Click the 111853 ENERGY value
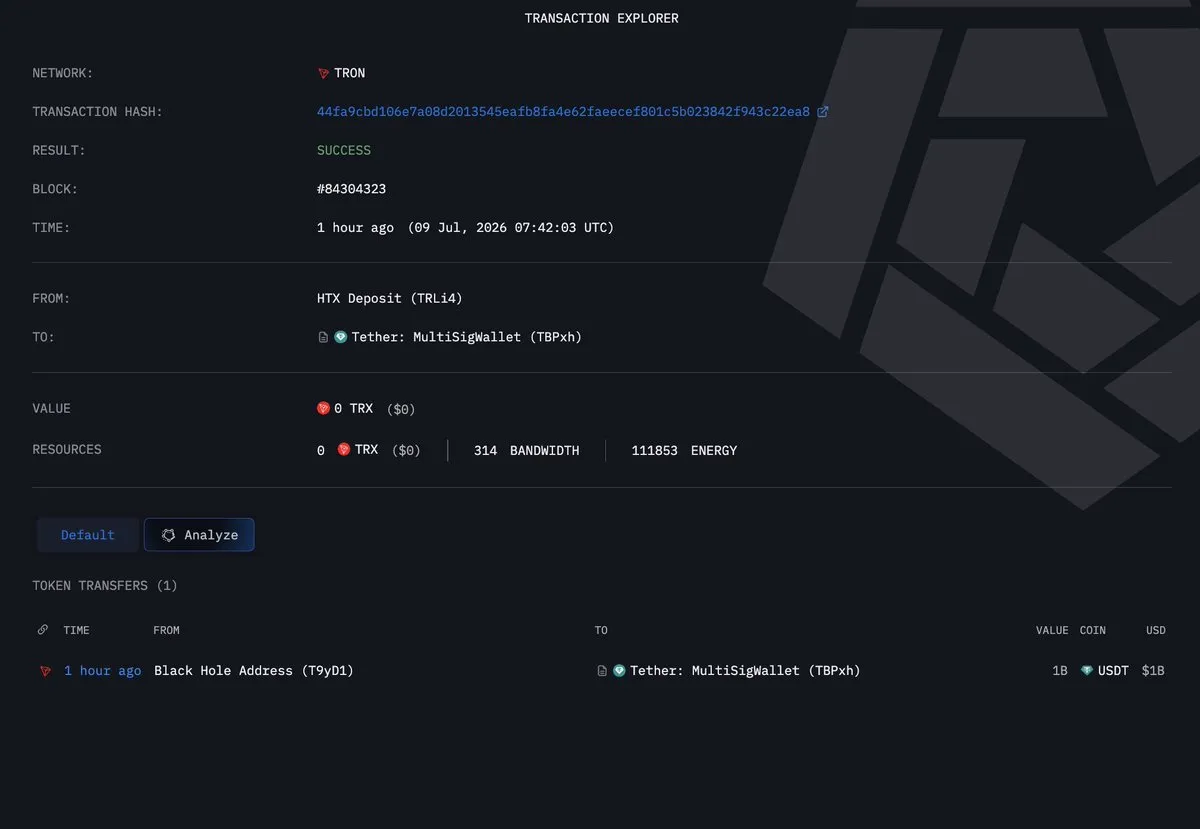 click(684, 451)
